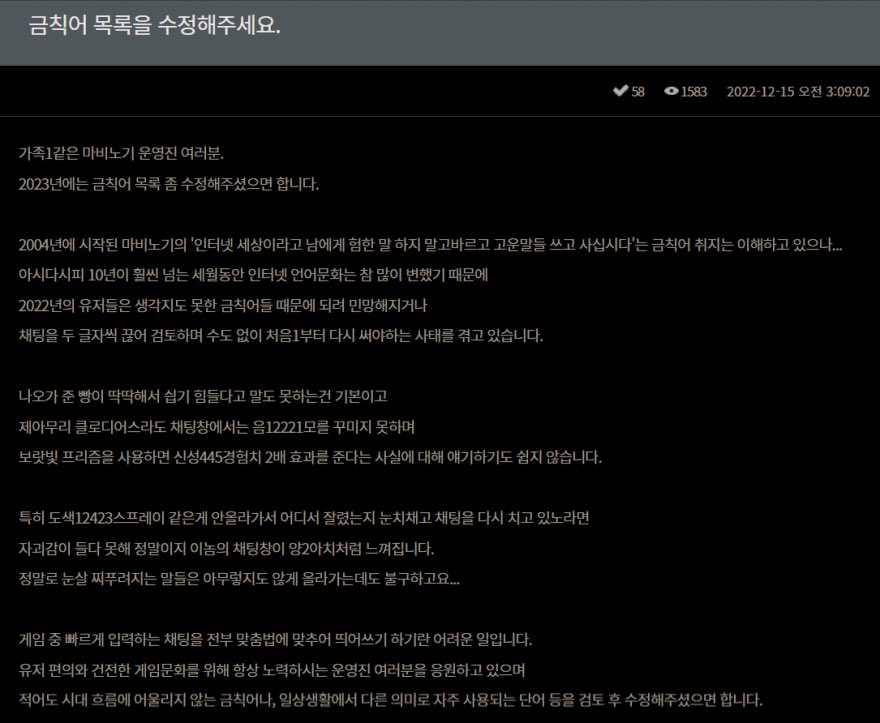Click the line starting '2022년의 유저들은 생각지도'
The width and height of the screenshot is (880, 723).
pos(223,305)
